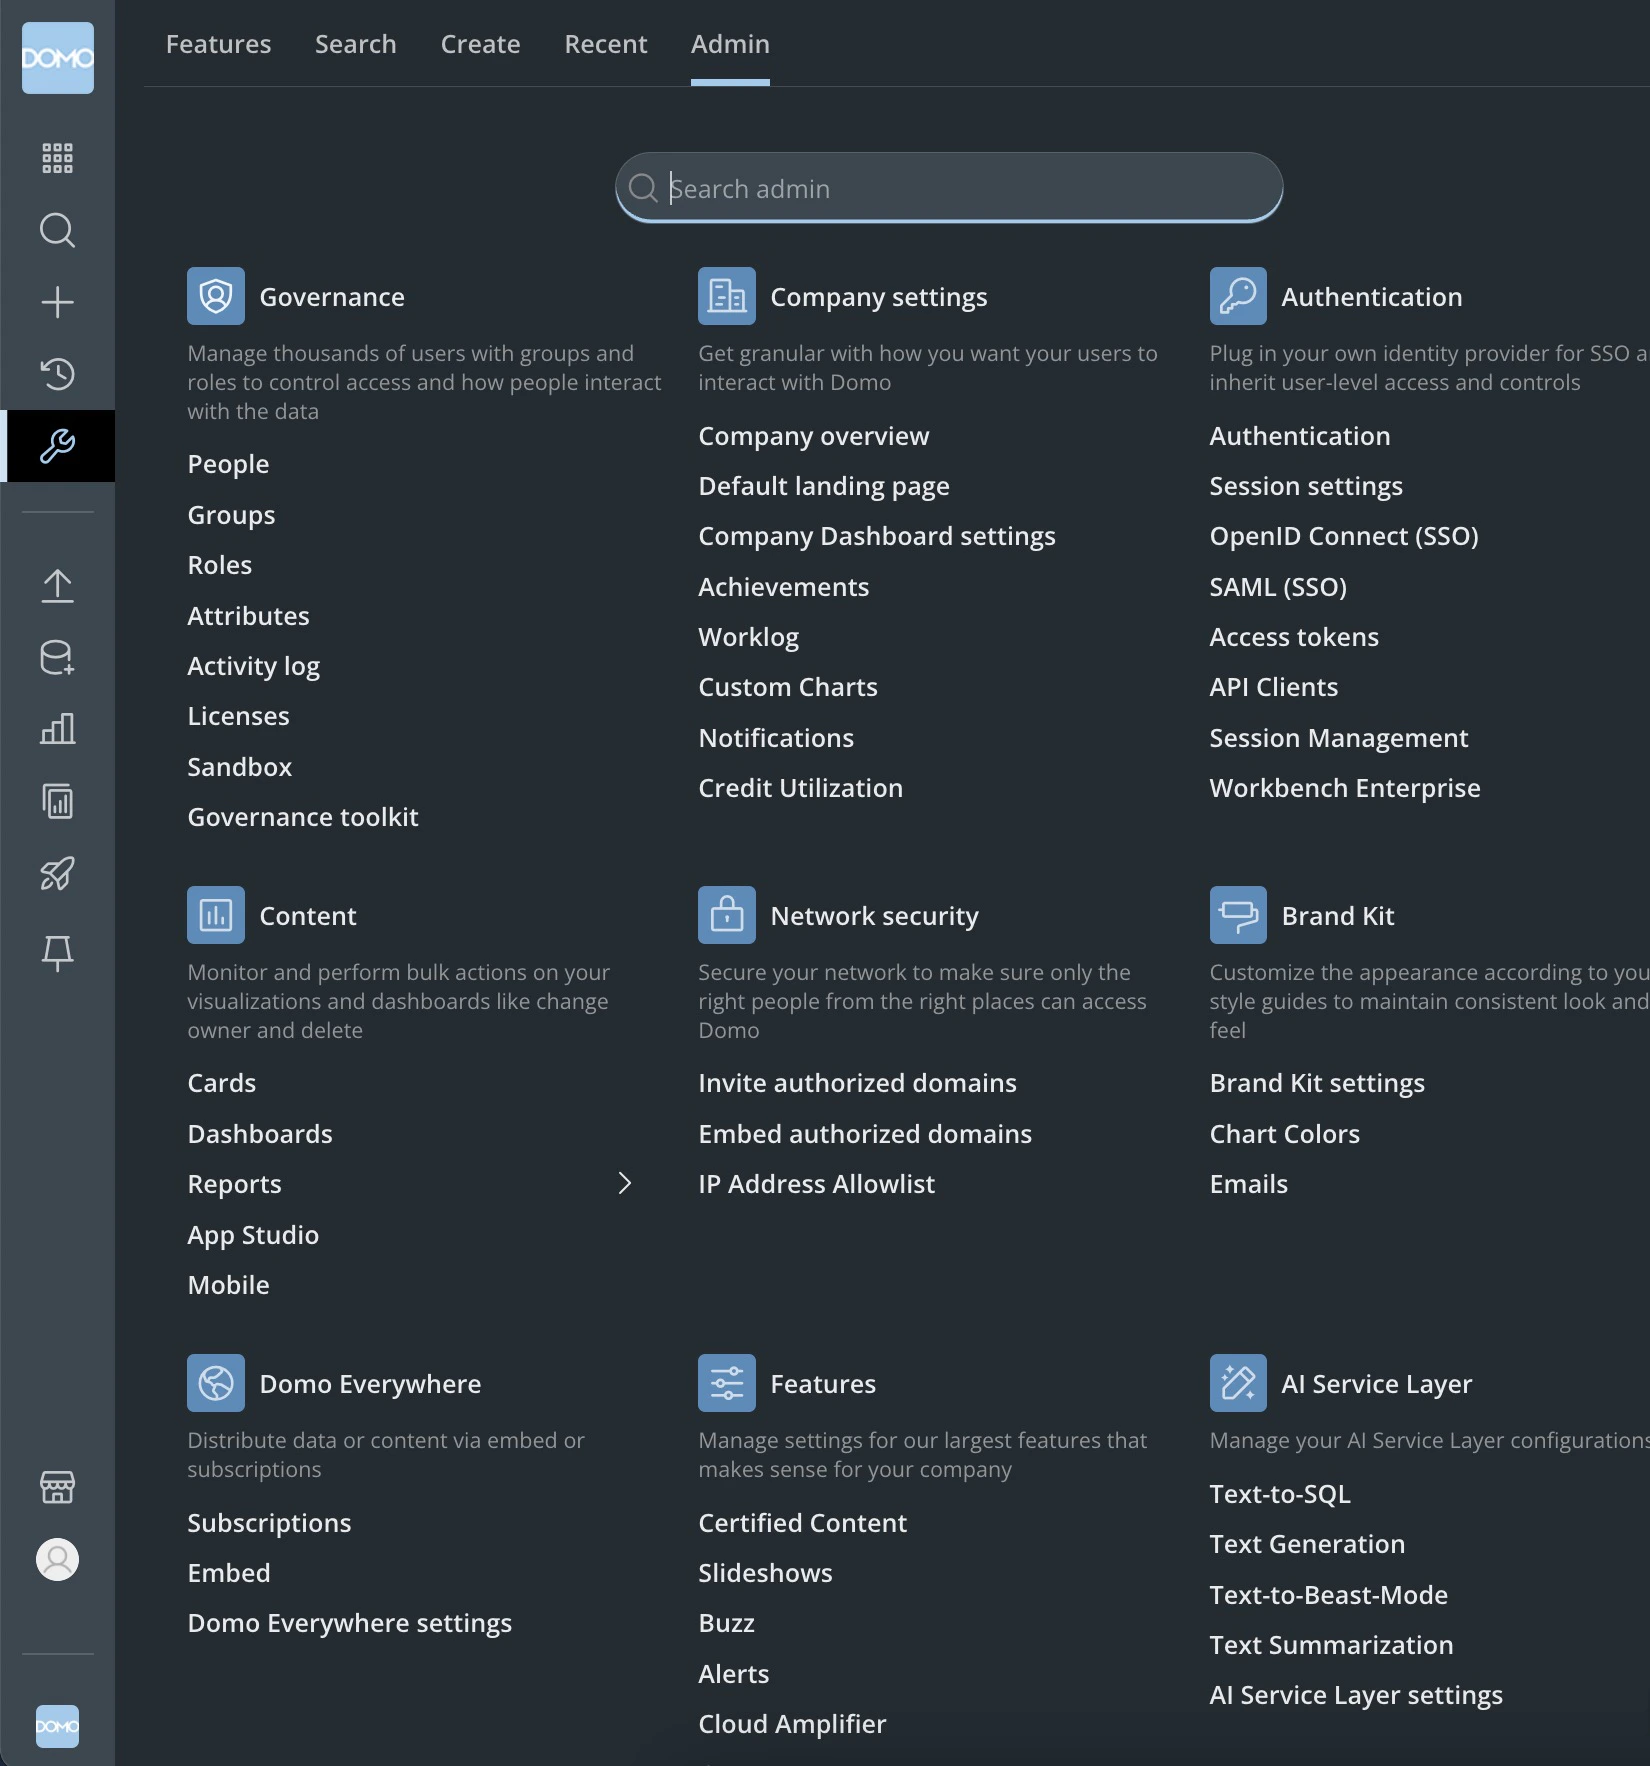Open SAML (SSO) settings
Viewport: 1650px width, 1766px height.
pyautogui.click(x=1278, y=587)
